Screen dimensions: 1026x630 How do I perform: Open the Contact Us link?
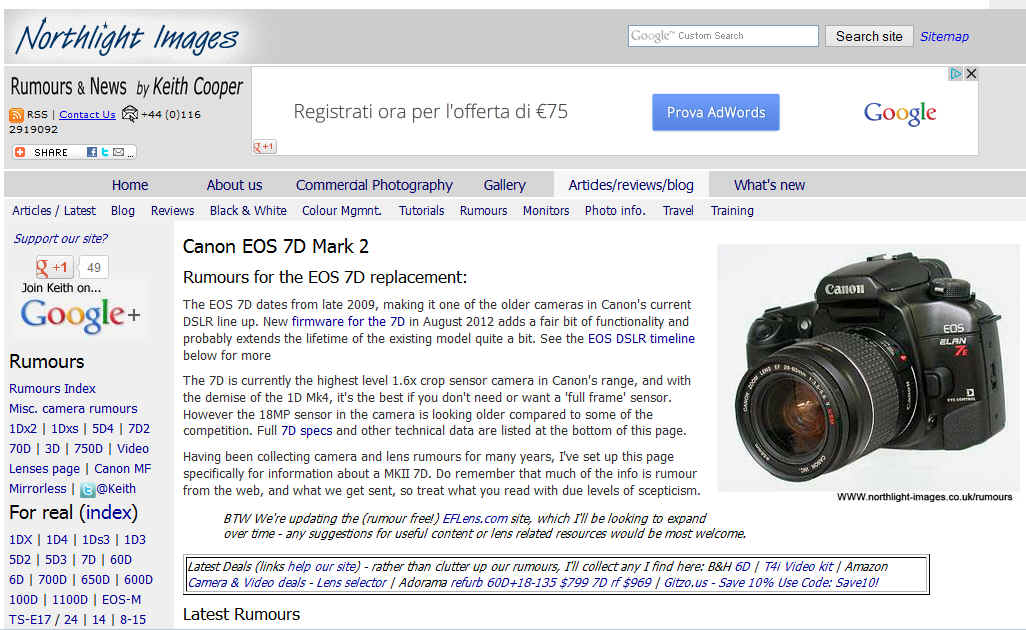click(x=87, y=114)
